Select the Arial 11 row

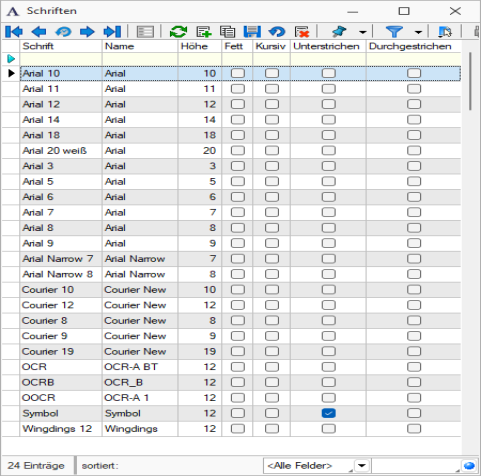click(x=240, y=89)
